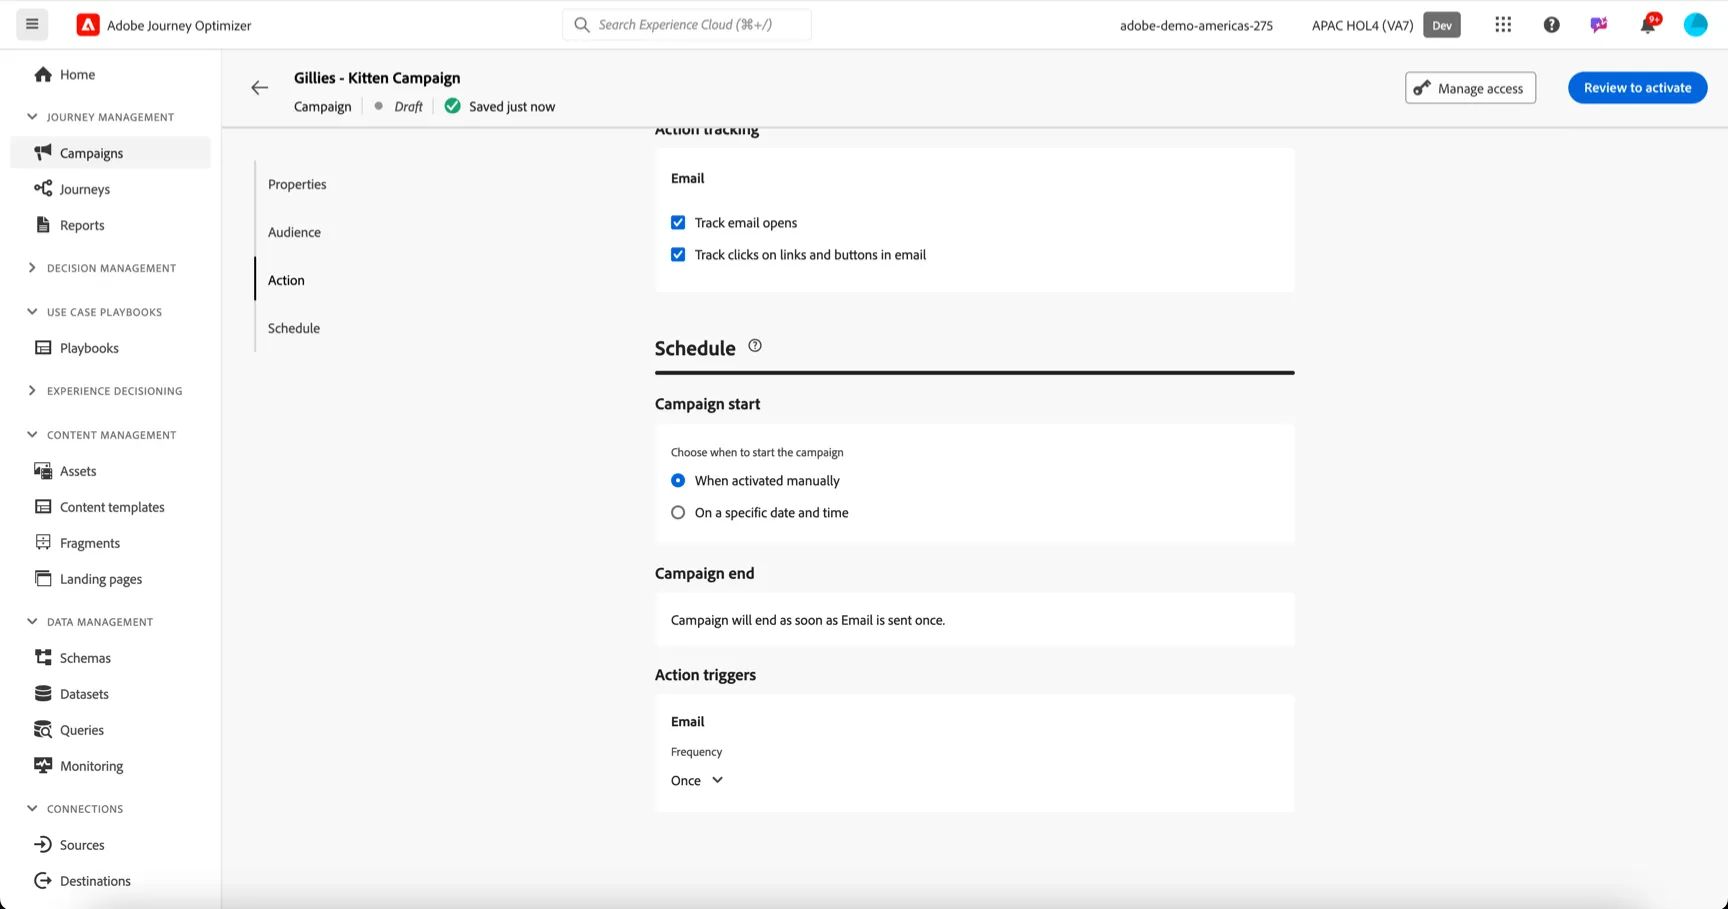Viewport: 1728px width, 909px height.
Task: Expand Experience Decisioning section
Action: [x=32, y=391]
